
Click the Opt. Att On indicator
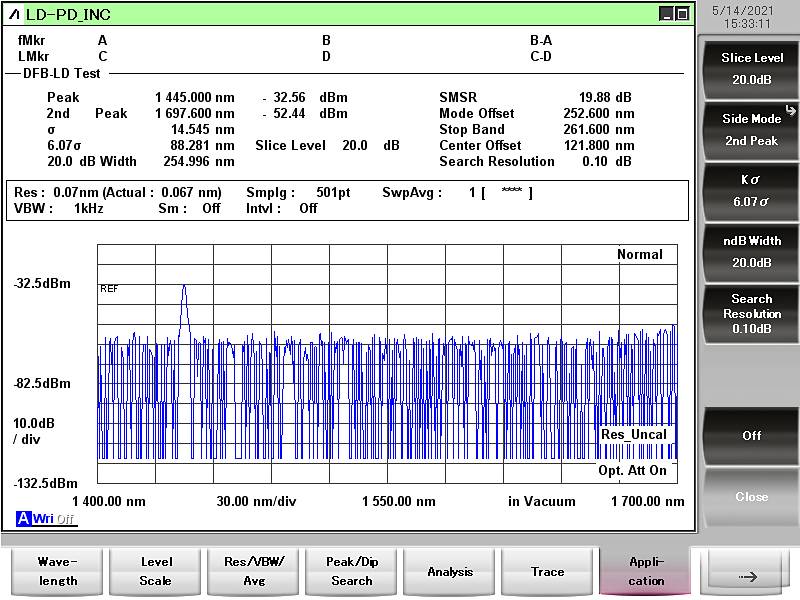coord(632,471)
